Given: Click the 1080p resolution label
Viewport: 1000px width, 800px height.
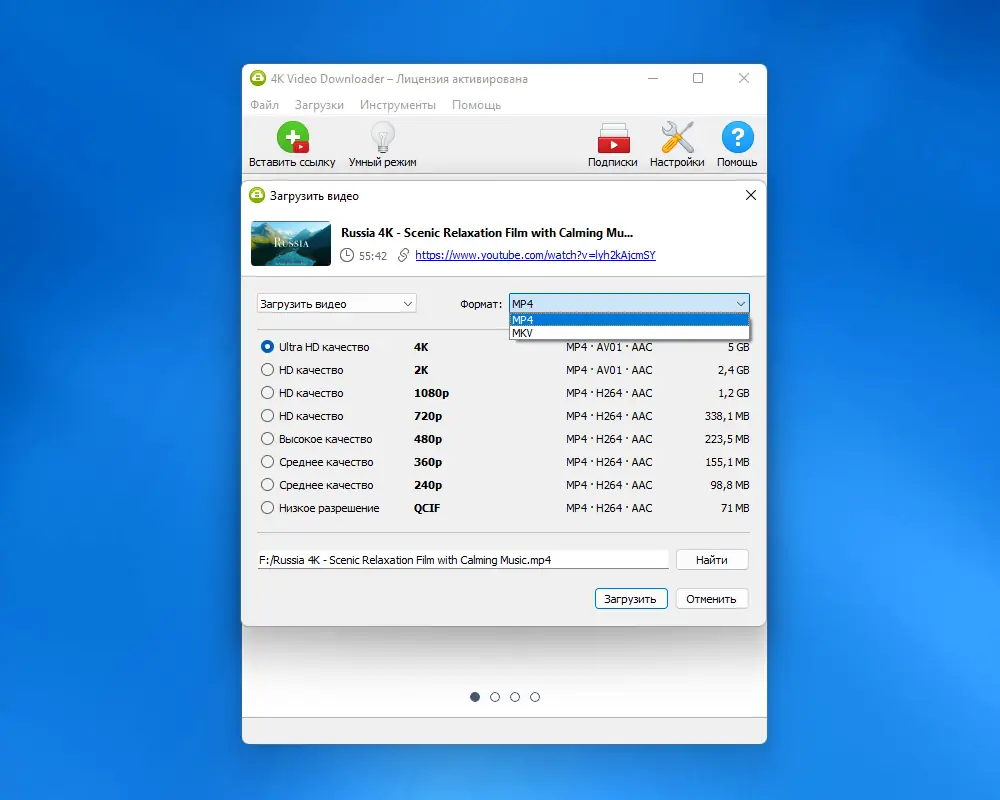Looking at the screenshot, I should [x=431, y=393].
